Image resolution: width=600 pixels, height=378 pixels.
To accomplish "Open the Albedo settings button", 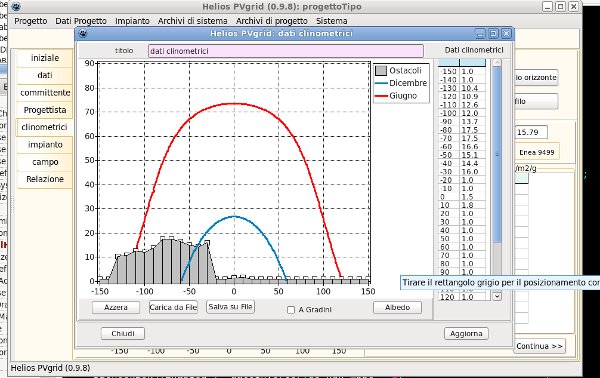I will point(398,307).
